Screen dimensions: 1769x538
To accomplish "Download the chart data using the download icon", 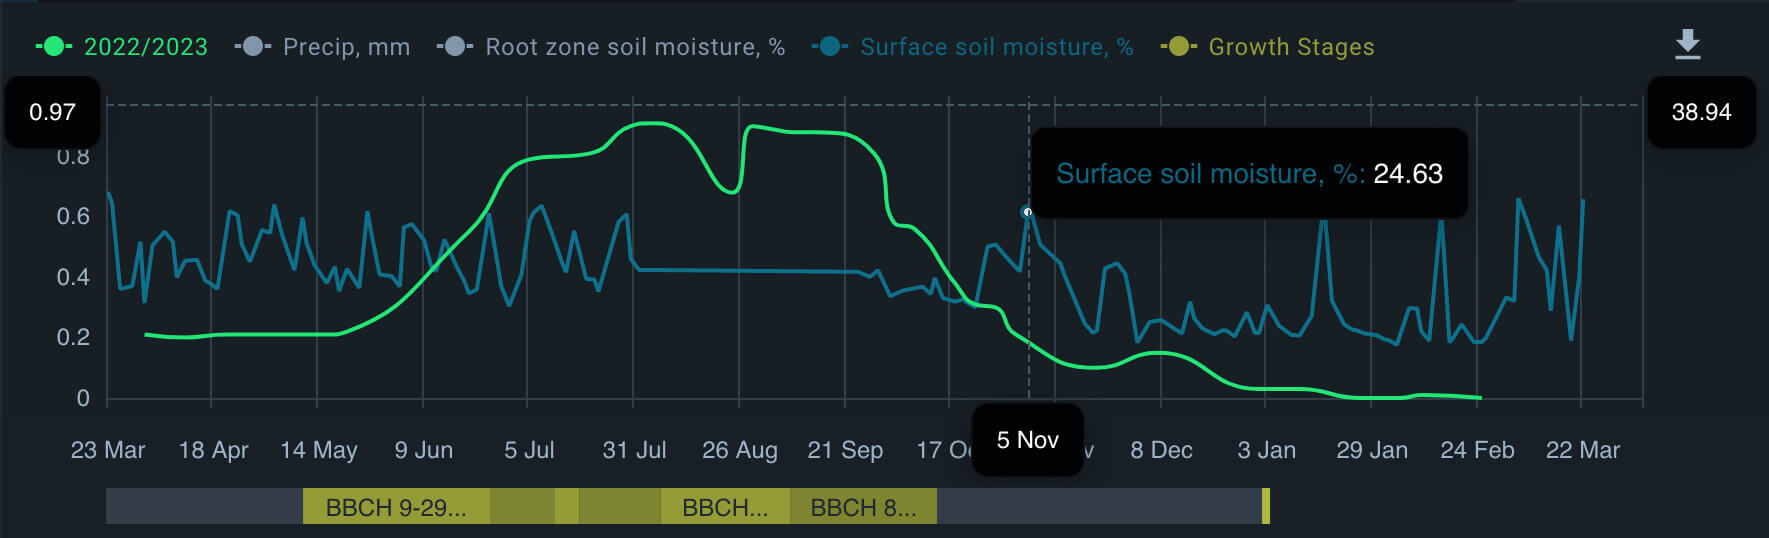I will click(x=1688, y=44).
